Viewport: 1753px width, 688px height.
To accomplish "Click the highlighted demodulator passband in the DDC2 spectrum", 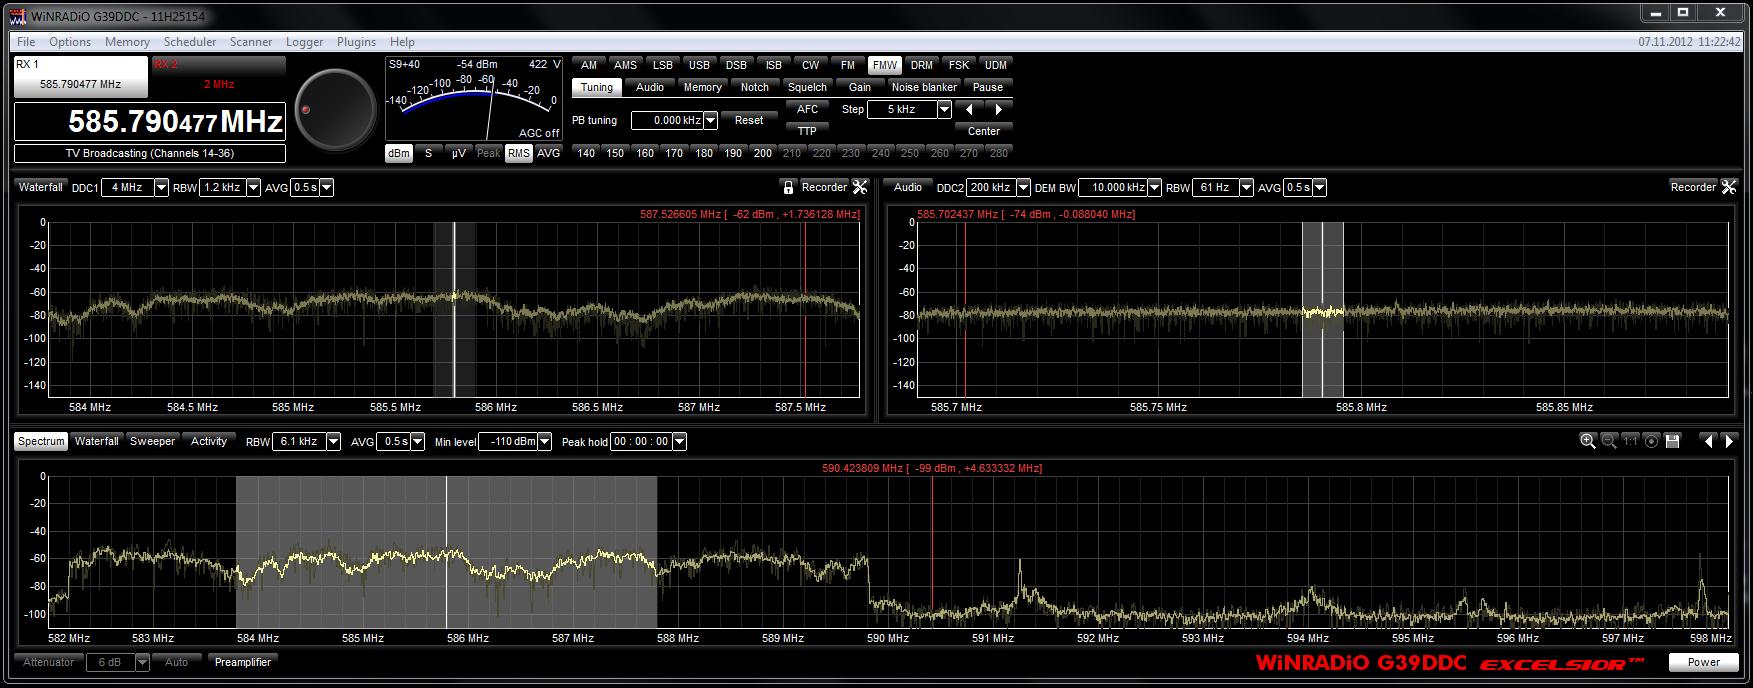I will 1322,309.
